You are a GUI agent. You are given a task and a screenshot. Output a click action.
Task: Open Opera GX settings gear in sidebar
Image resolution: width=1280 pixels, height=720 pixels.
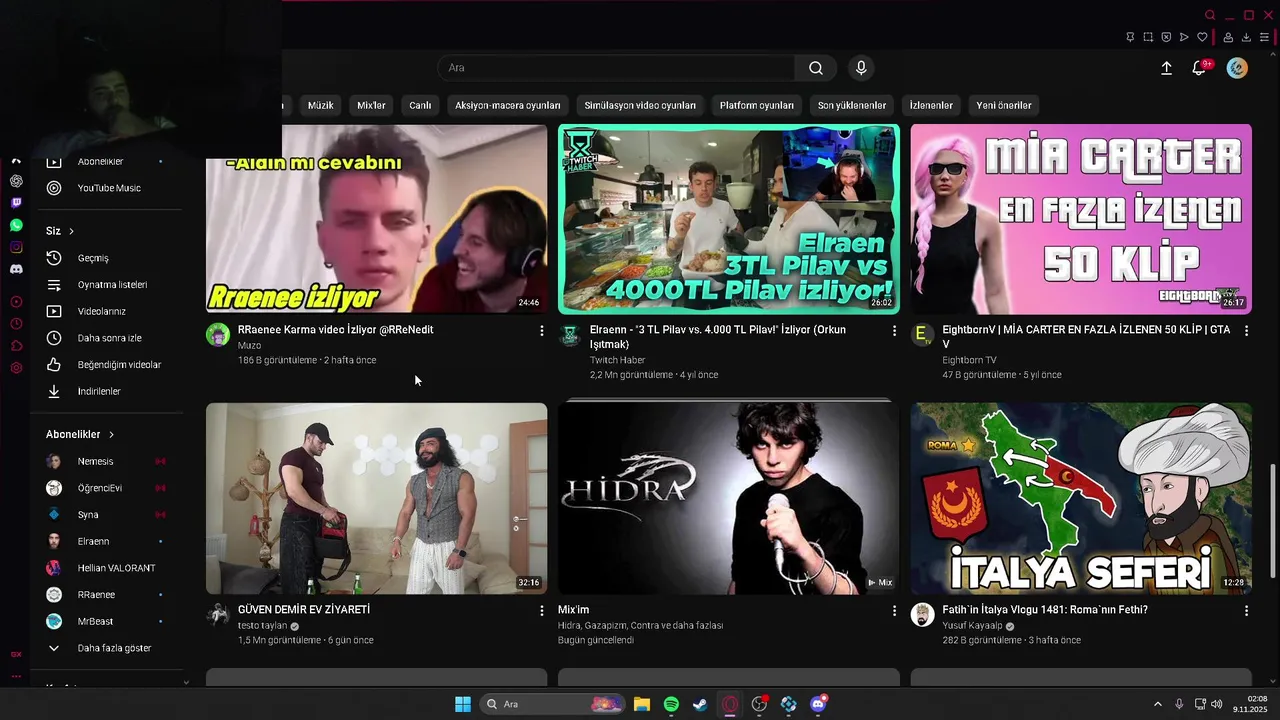coord(16,368)
